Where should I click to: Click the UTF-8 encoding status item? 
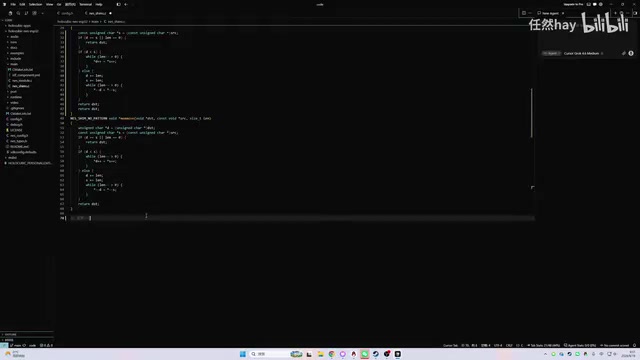pos(498,346)
